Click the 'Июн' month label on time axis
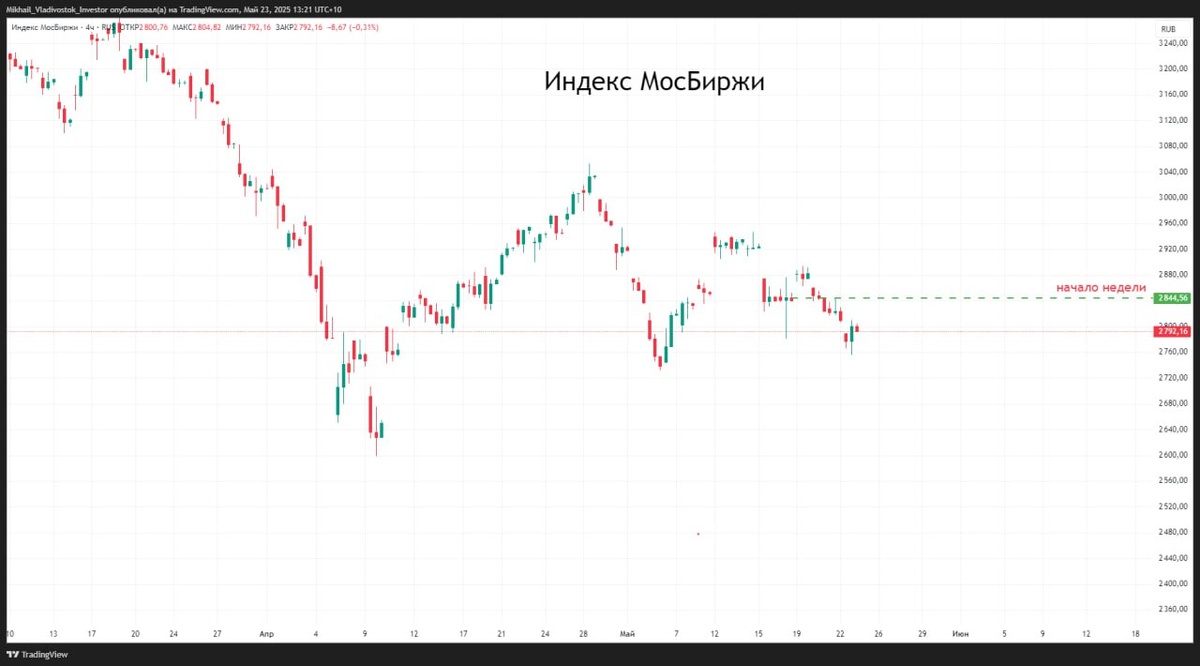1200x666 pixels. coord(960,633)
